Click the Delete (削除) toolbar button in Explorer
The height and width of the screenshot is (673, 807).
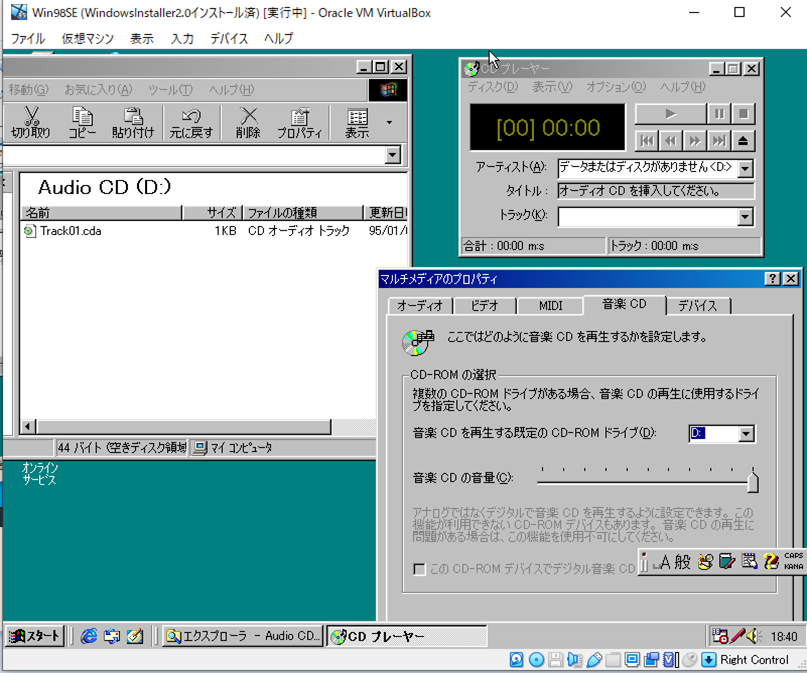(248, 122)
